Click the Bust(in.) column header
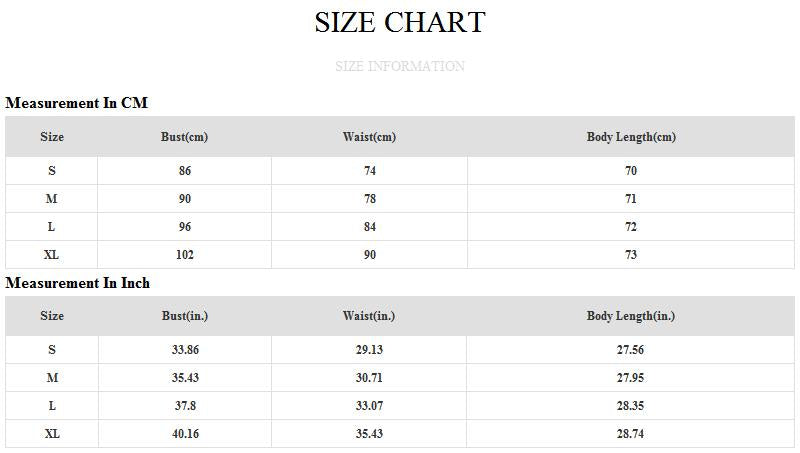Viewport: 800px width, 453px height. 184,316
